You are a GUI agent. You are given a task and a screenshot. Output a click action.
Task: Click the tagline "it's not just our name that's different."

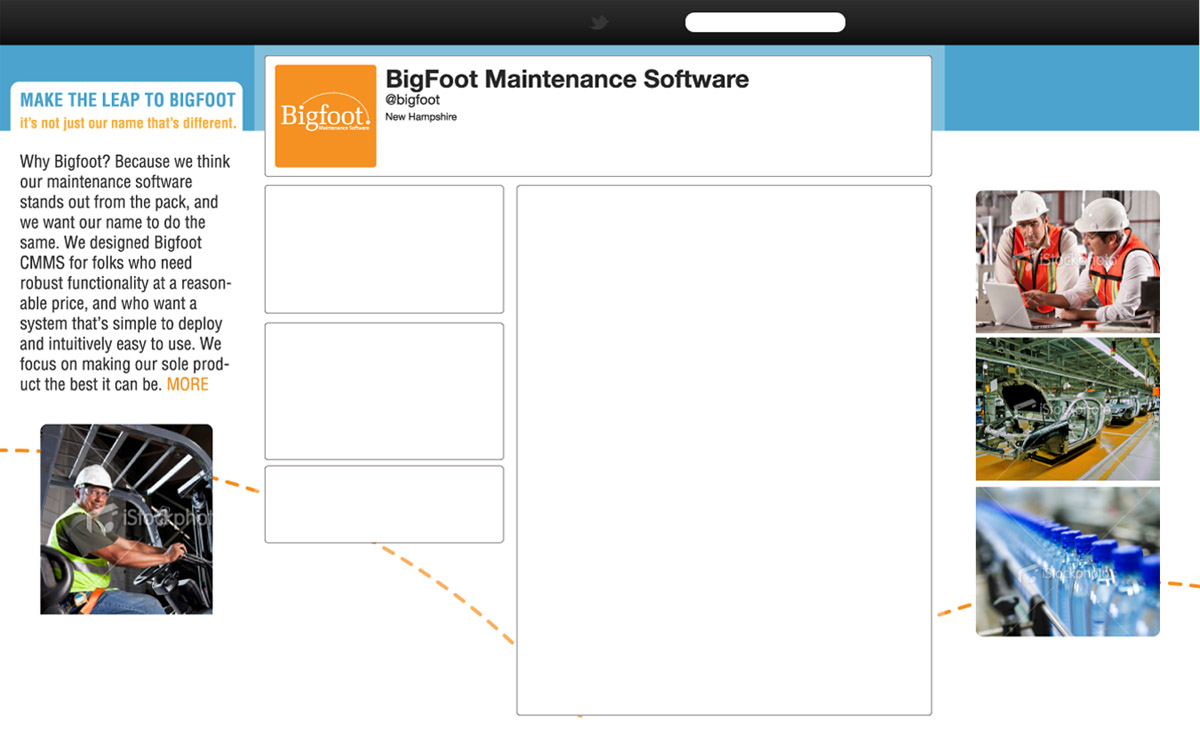[x=128, y=123]
